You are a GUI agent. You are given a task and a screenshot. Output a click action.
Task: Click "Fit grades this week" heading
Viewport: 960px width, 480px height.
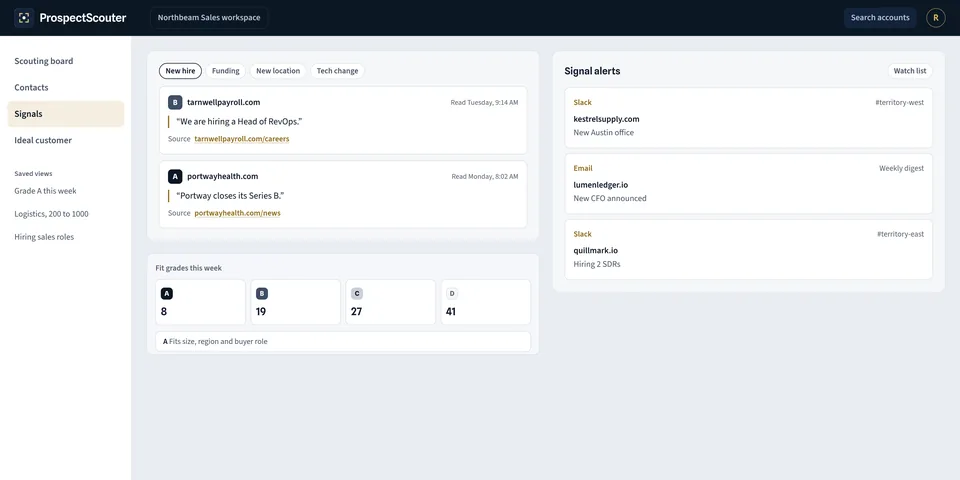[x=189, y=268]
